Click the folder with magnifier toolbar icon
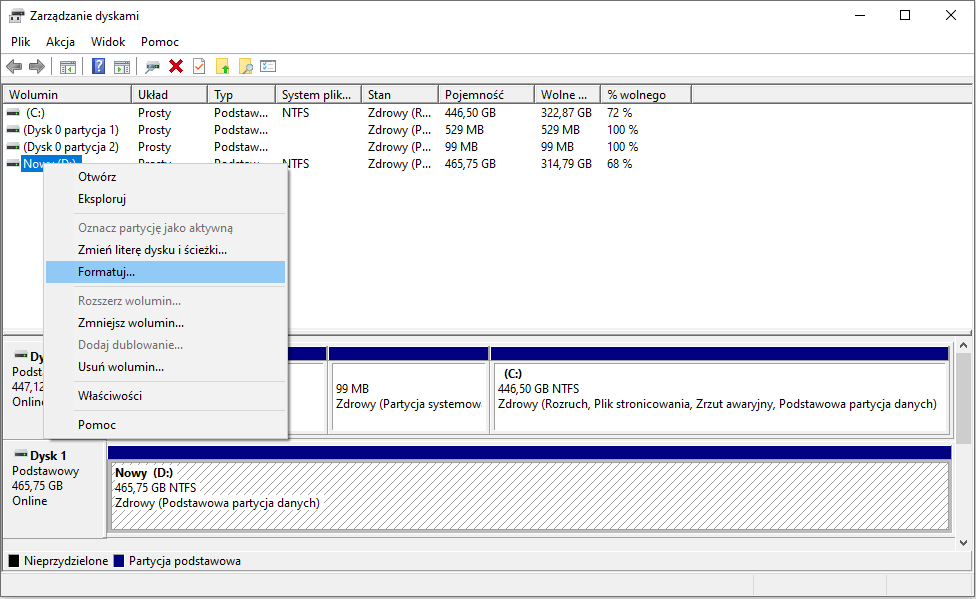The width and height of the screenshot is (976, 599). click(x=245, y=66)
